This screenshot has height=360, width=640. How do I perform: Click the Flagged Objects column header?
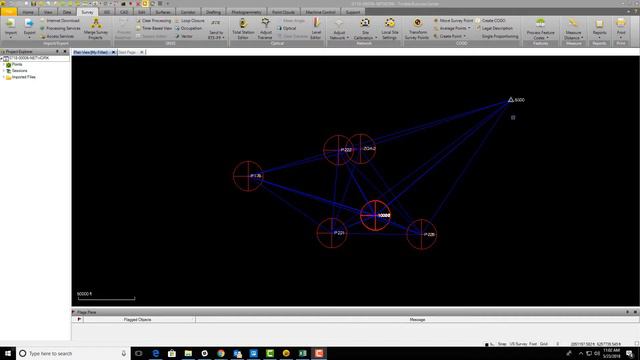pos(138,320)
